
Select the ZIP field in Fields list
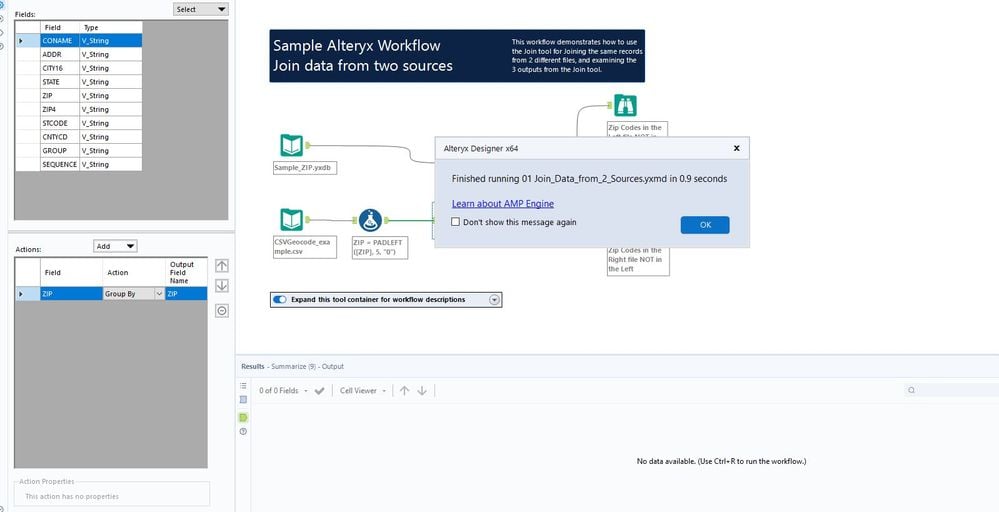78,96
